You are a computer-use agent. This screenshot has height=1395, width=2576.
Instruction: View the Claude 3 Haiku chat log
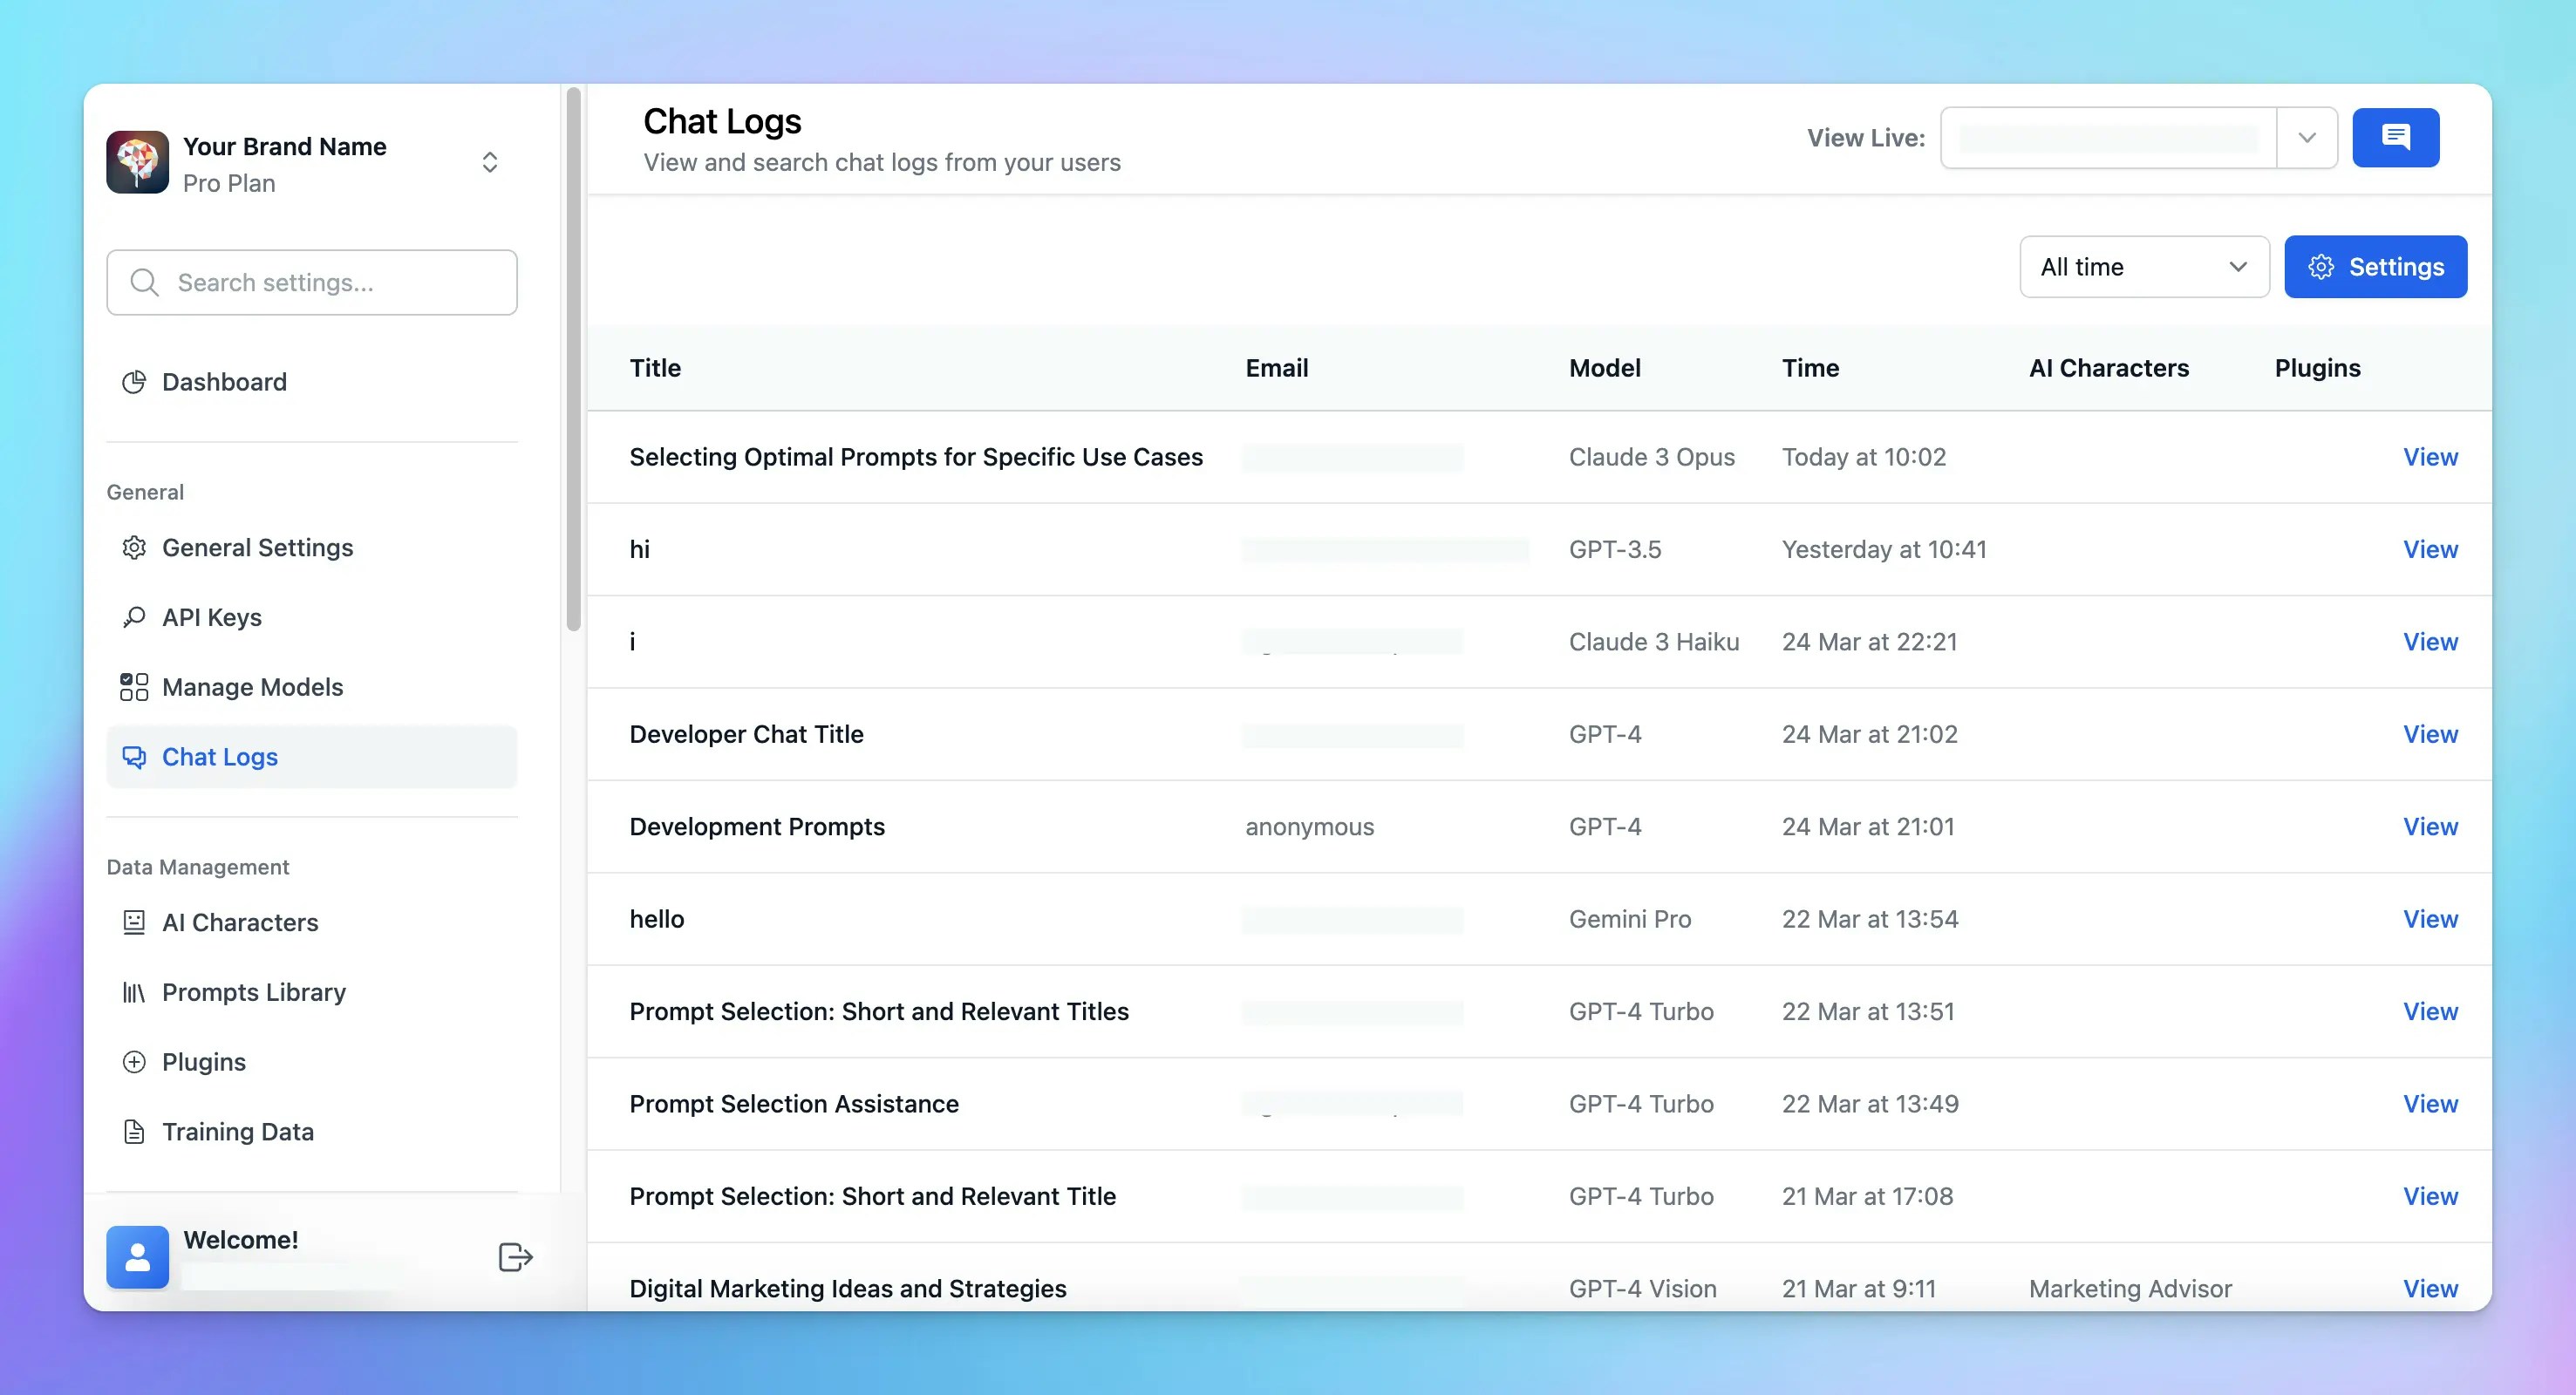[2430, 642]
